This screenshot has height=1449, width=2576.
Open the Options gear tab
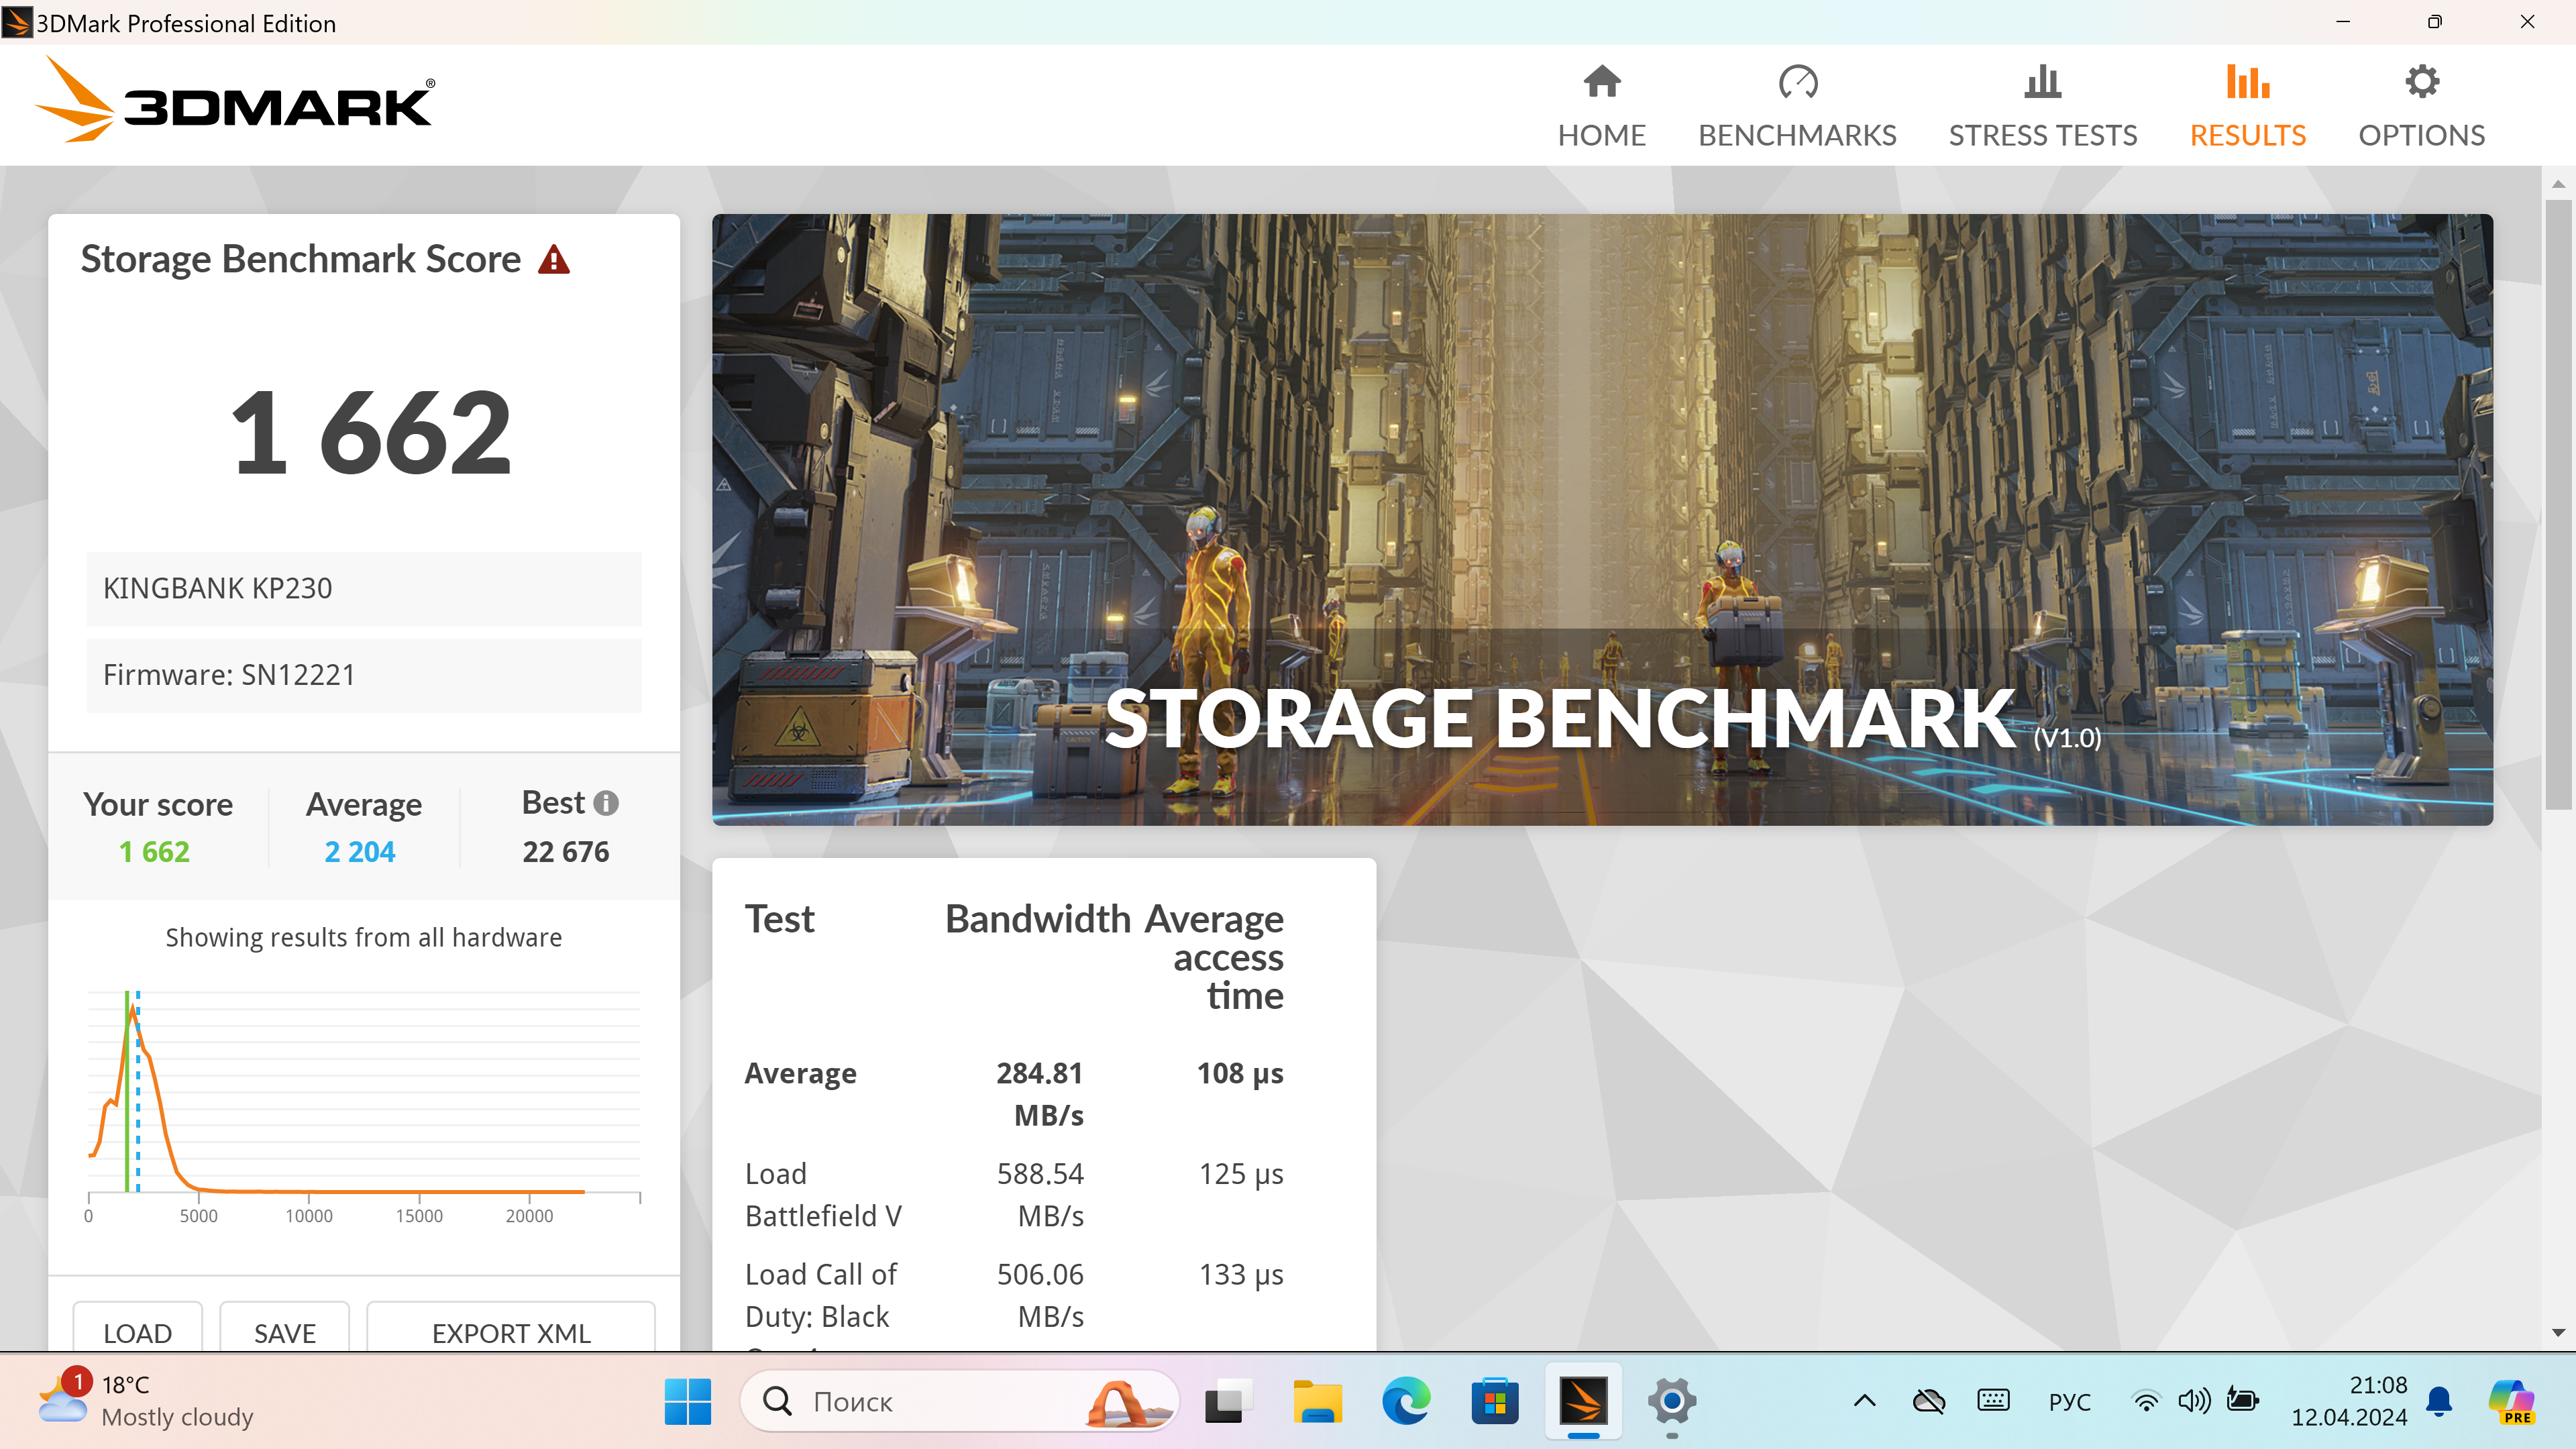coord(2421,106)
